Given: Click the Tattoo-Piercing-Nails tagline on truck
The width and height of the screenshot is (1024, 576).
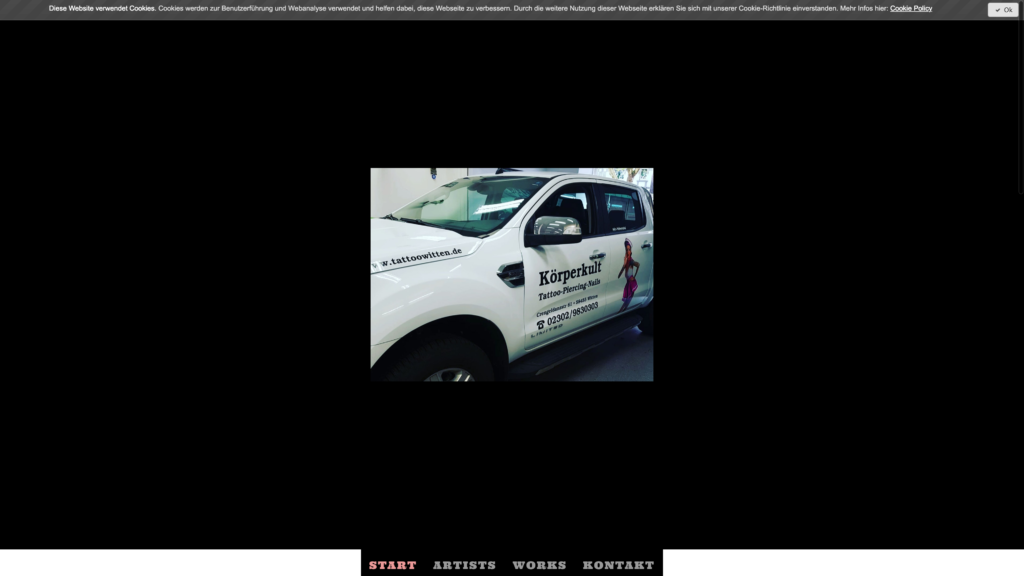Looking at the screenshot, I should [570, 291].
